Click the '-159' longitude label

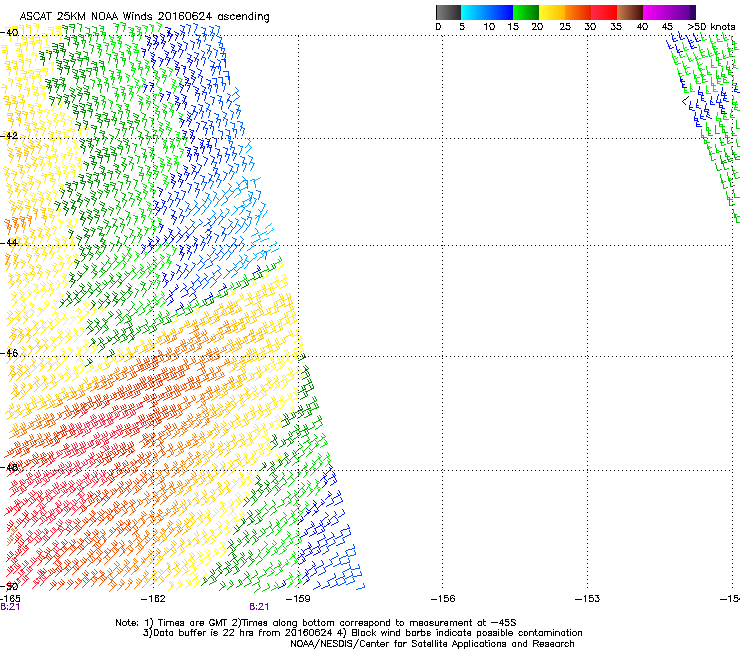pyautogui.click(x=298, y=599)
